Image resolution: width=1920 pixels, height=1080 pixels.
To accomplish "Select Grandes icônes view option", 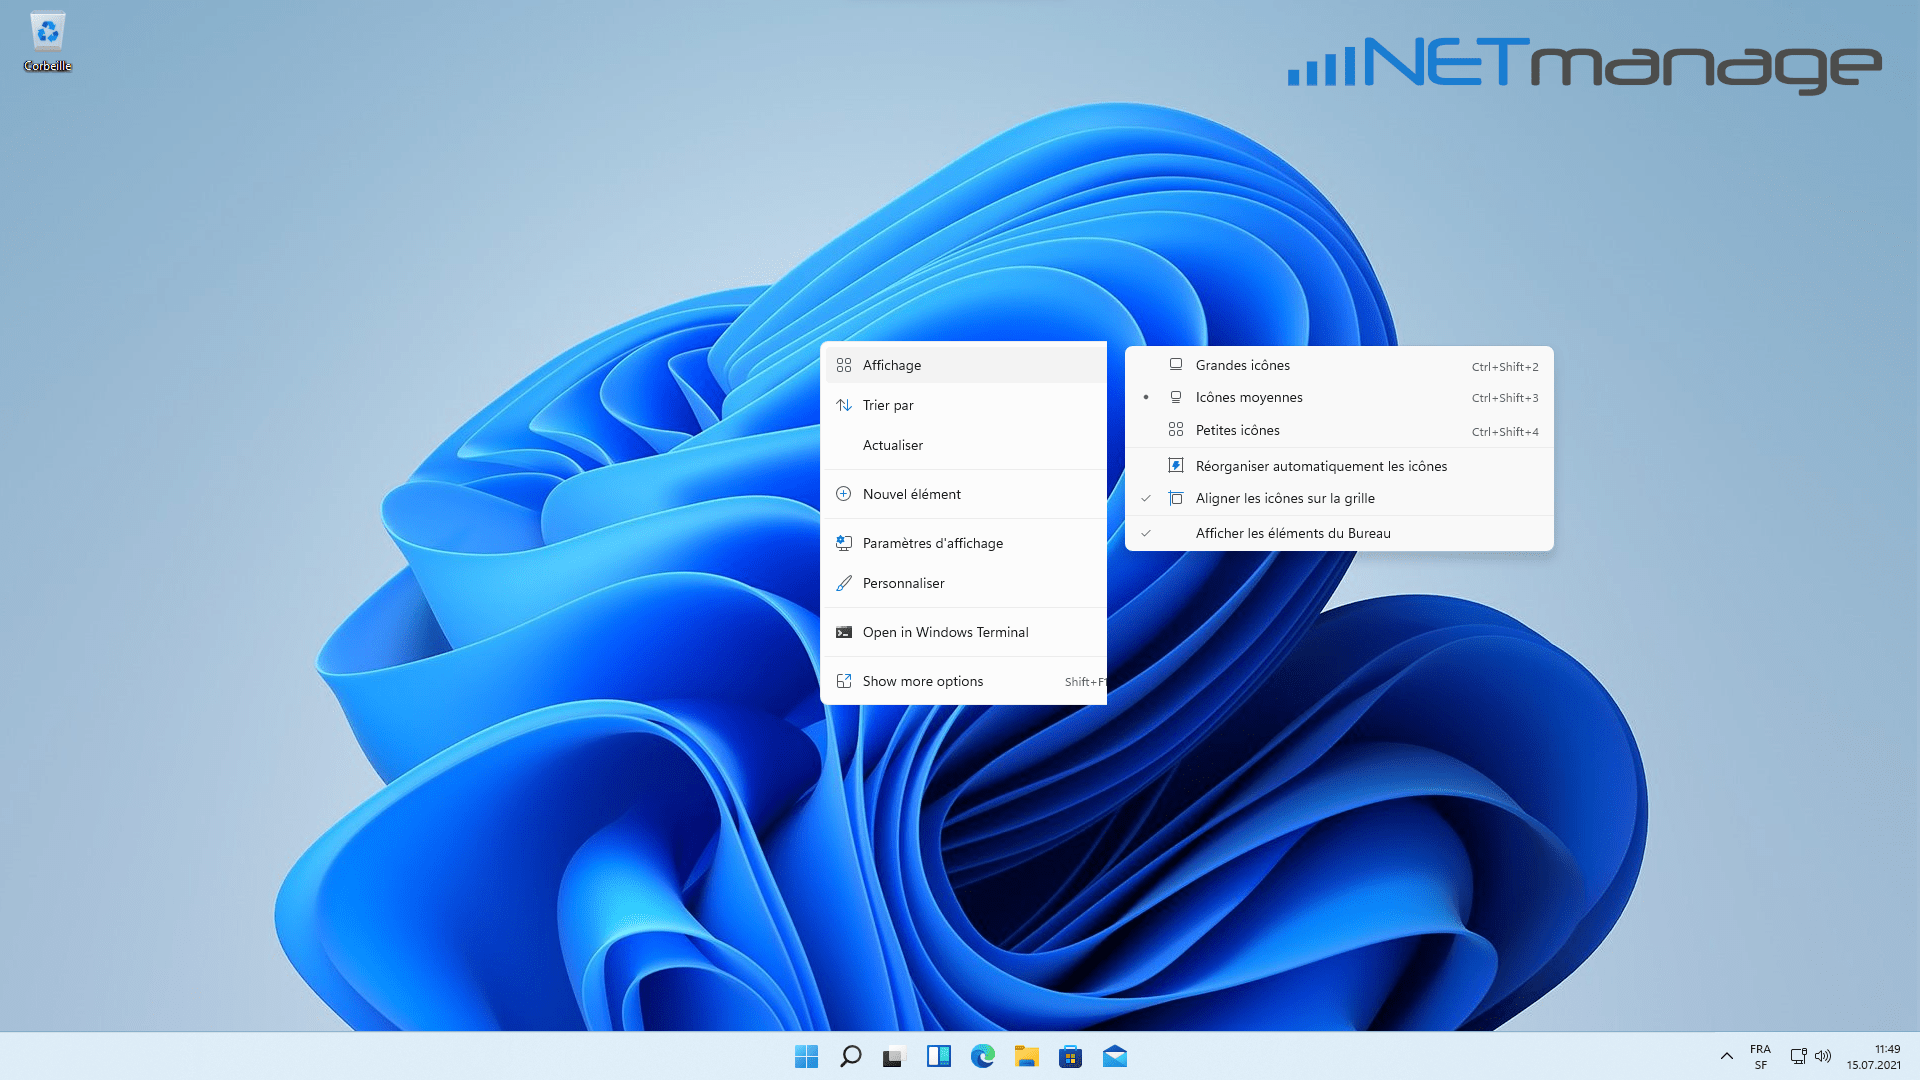I will coord(1339,365).
